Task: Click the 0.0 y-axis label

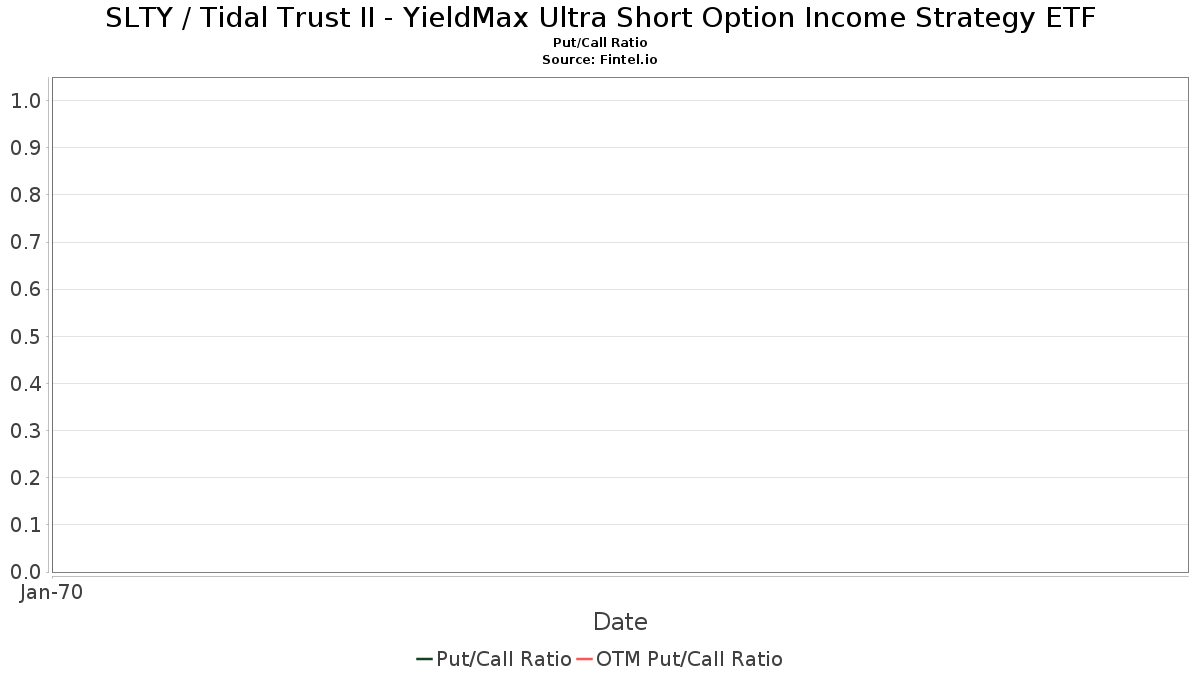Action: (x=25, y=572)
